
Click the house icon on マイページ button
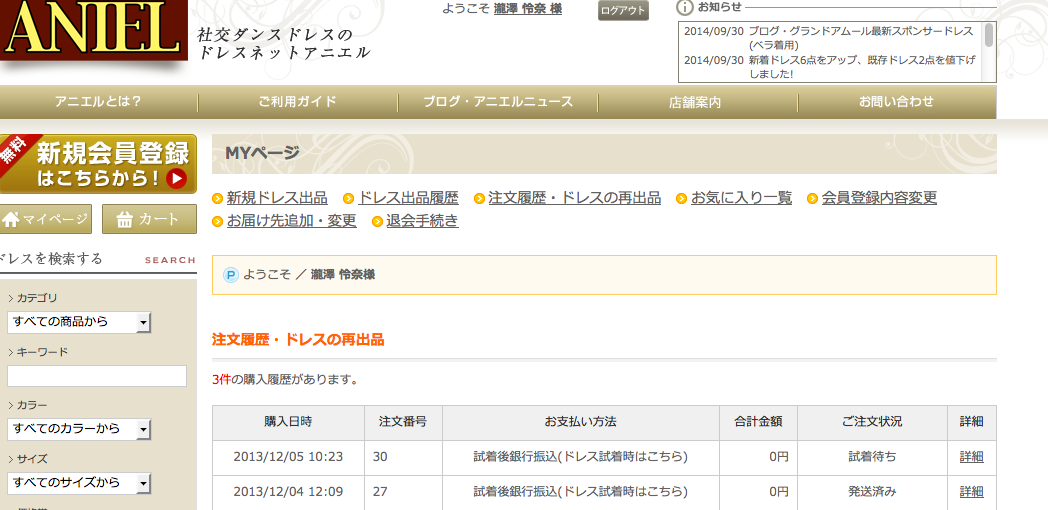pyautogui.click(x=11, y=219)
